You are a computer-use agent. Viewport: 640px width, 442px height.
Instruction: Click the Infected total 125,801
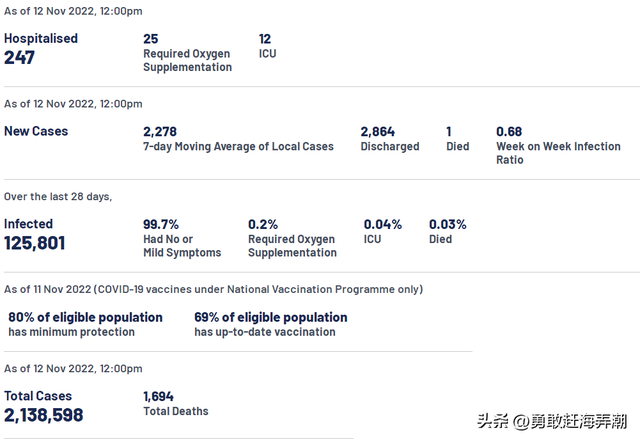[x=35, y=243]
